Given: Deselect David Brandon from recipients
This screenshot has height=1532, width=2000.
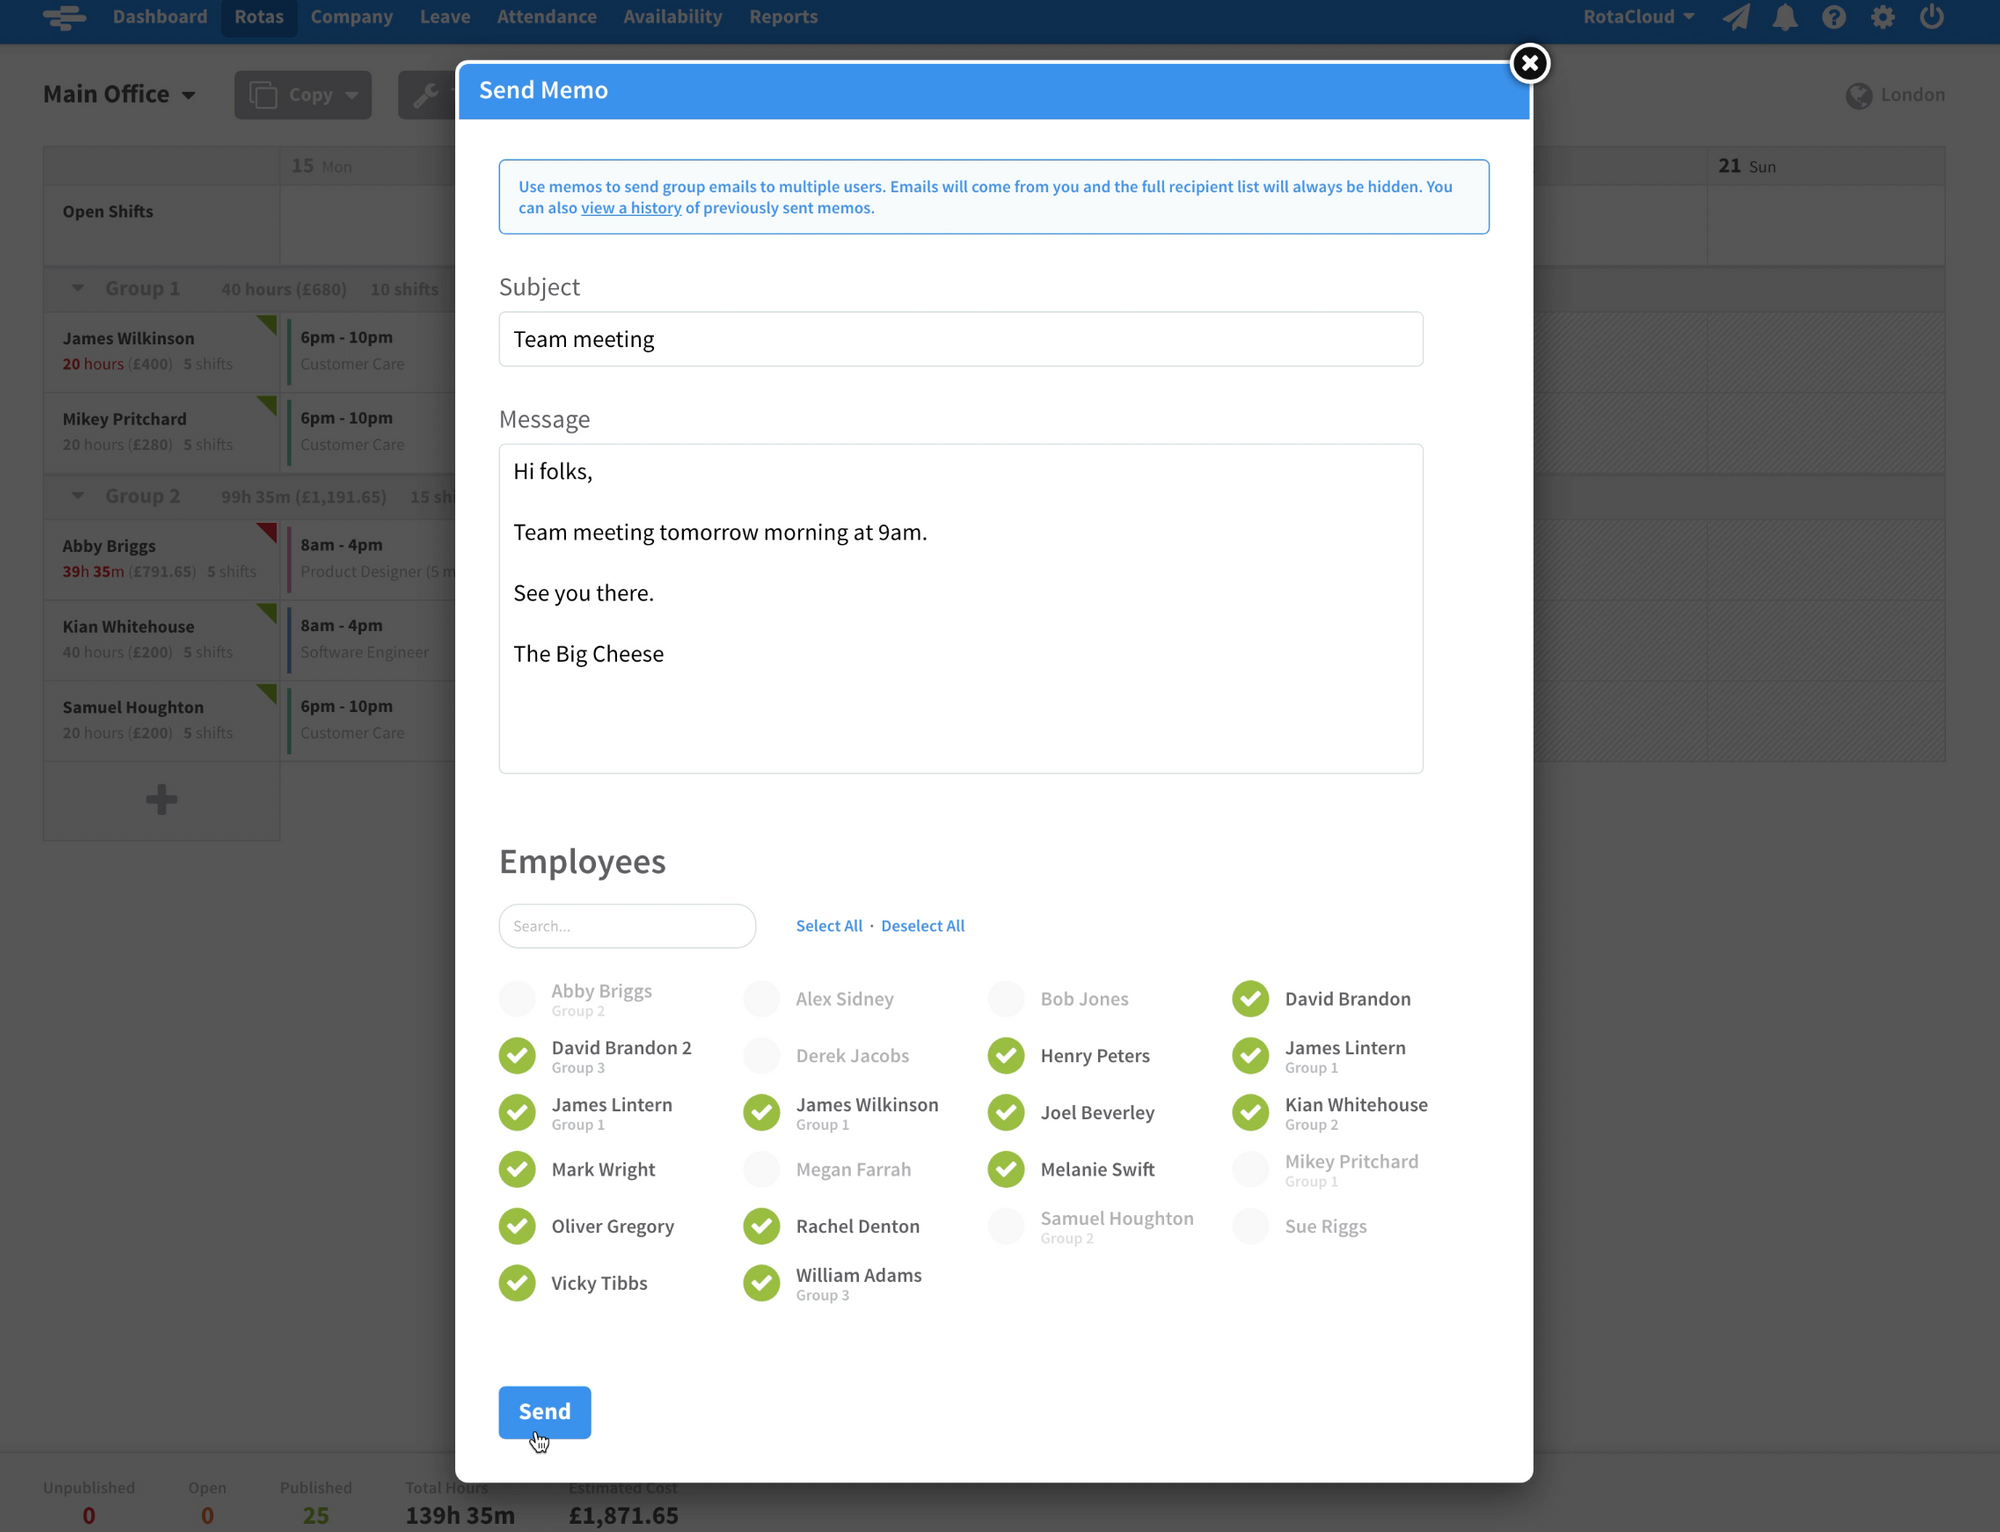Looking at the screenshot, I should 1250,998.
